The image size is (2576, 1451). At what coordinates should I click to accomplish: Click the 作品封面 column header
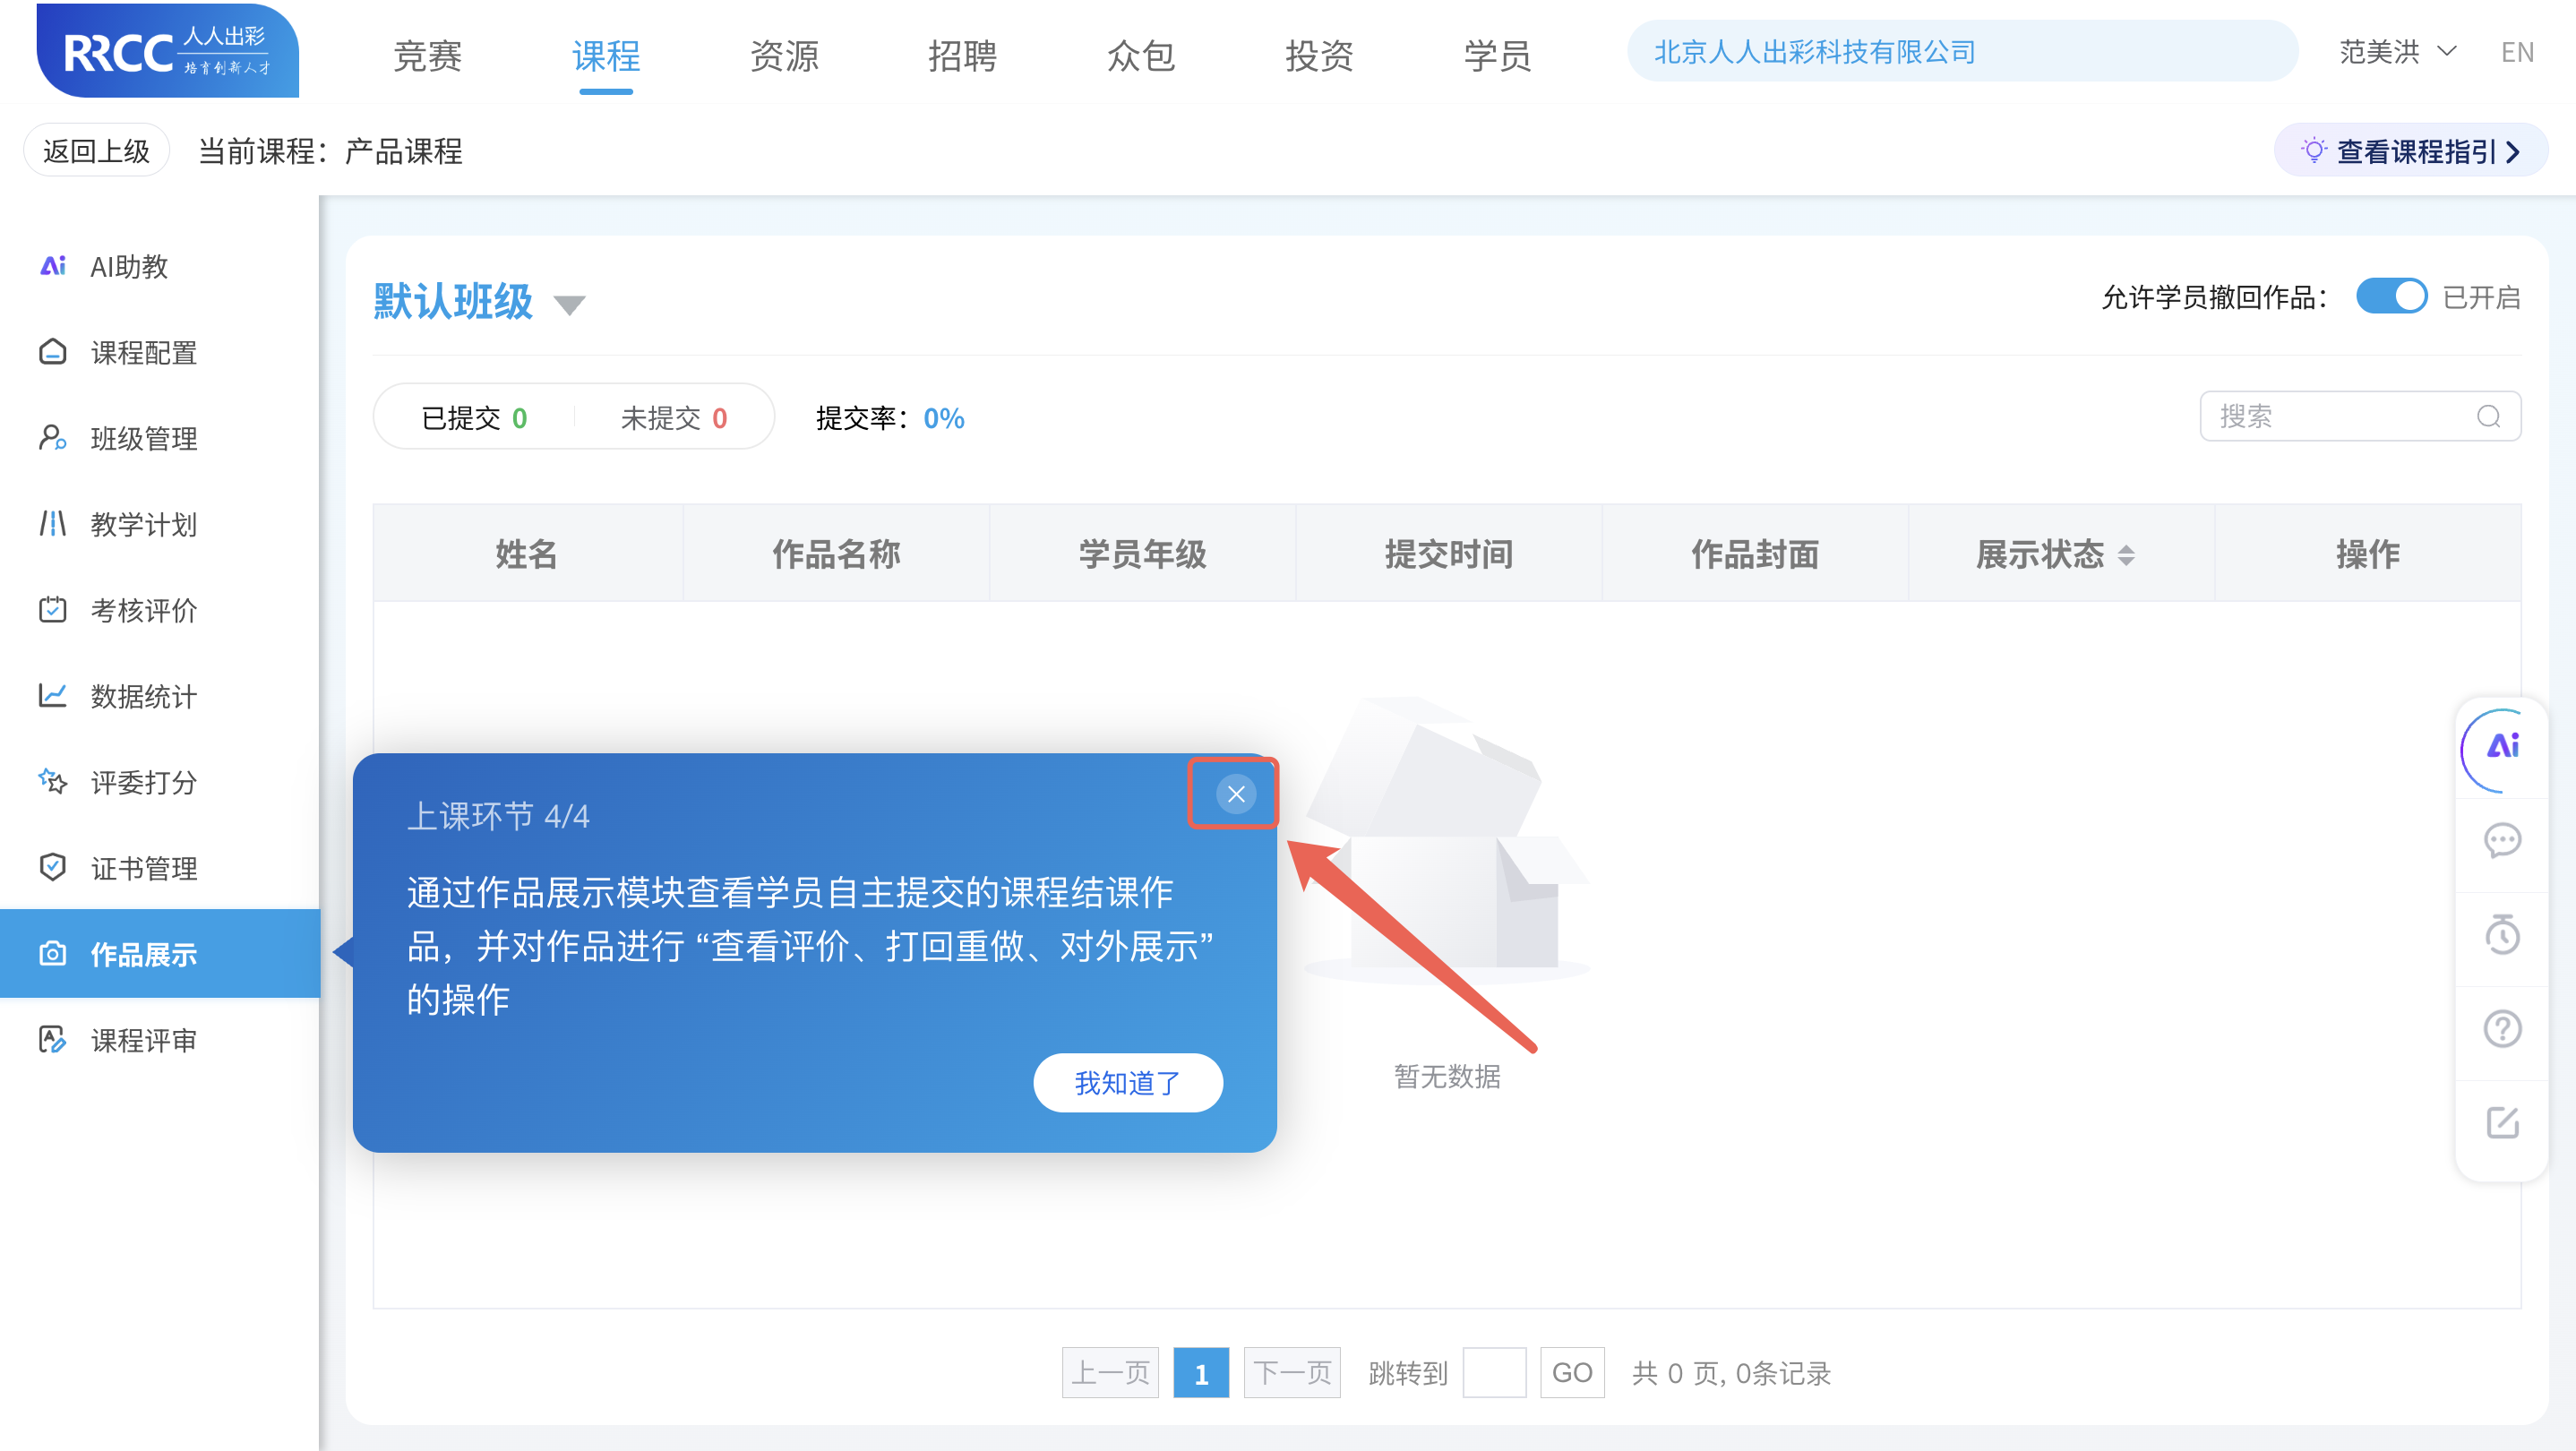pos(1755,553)
